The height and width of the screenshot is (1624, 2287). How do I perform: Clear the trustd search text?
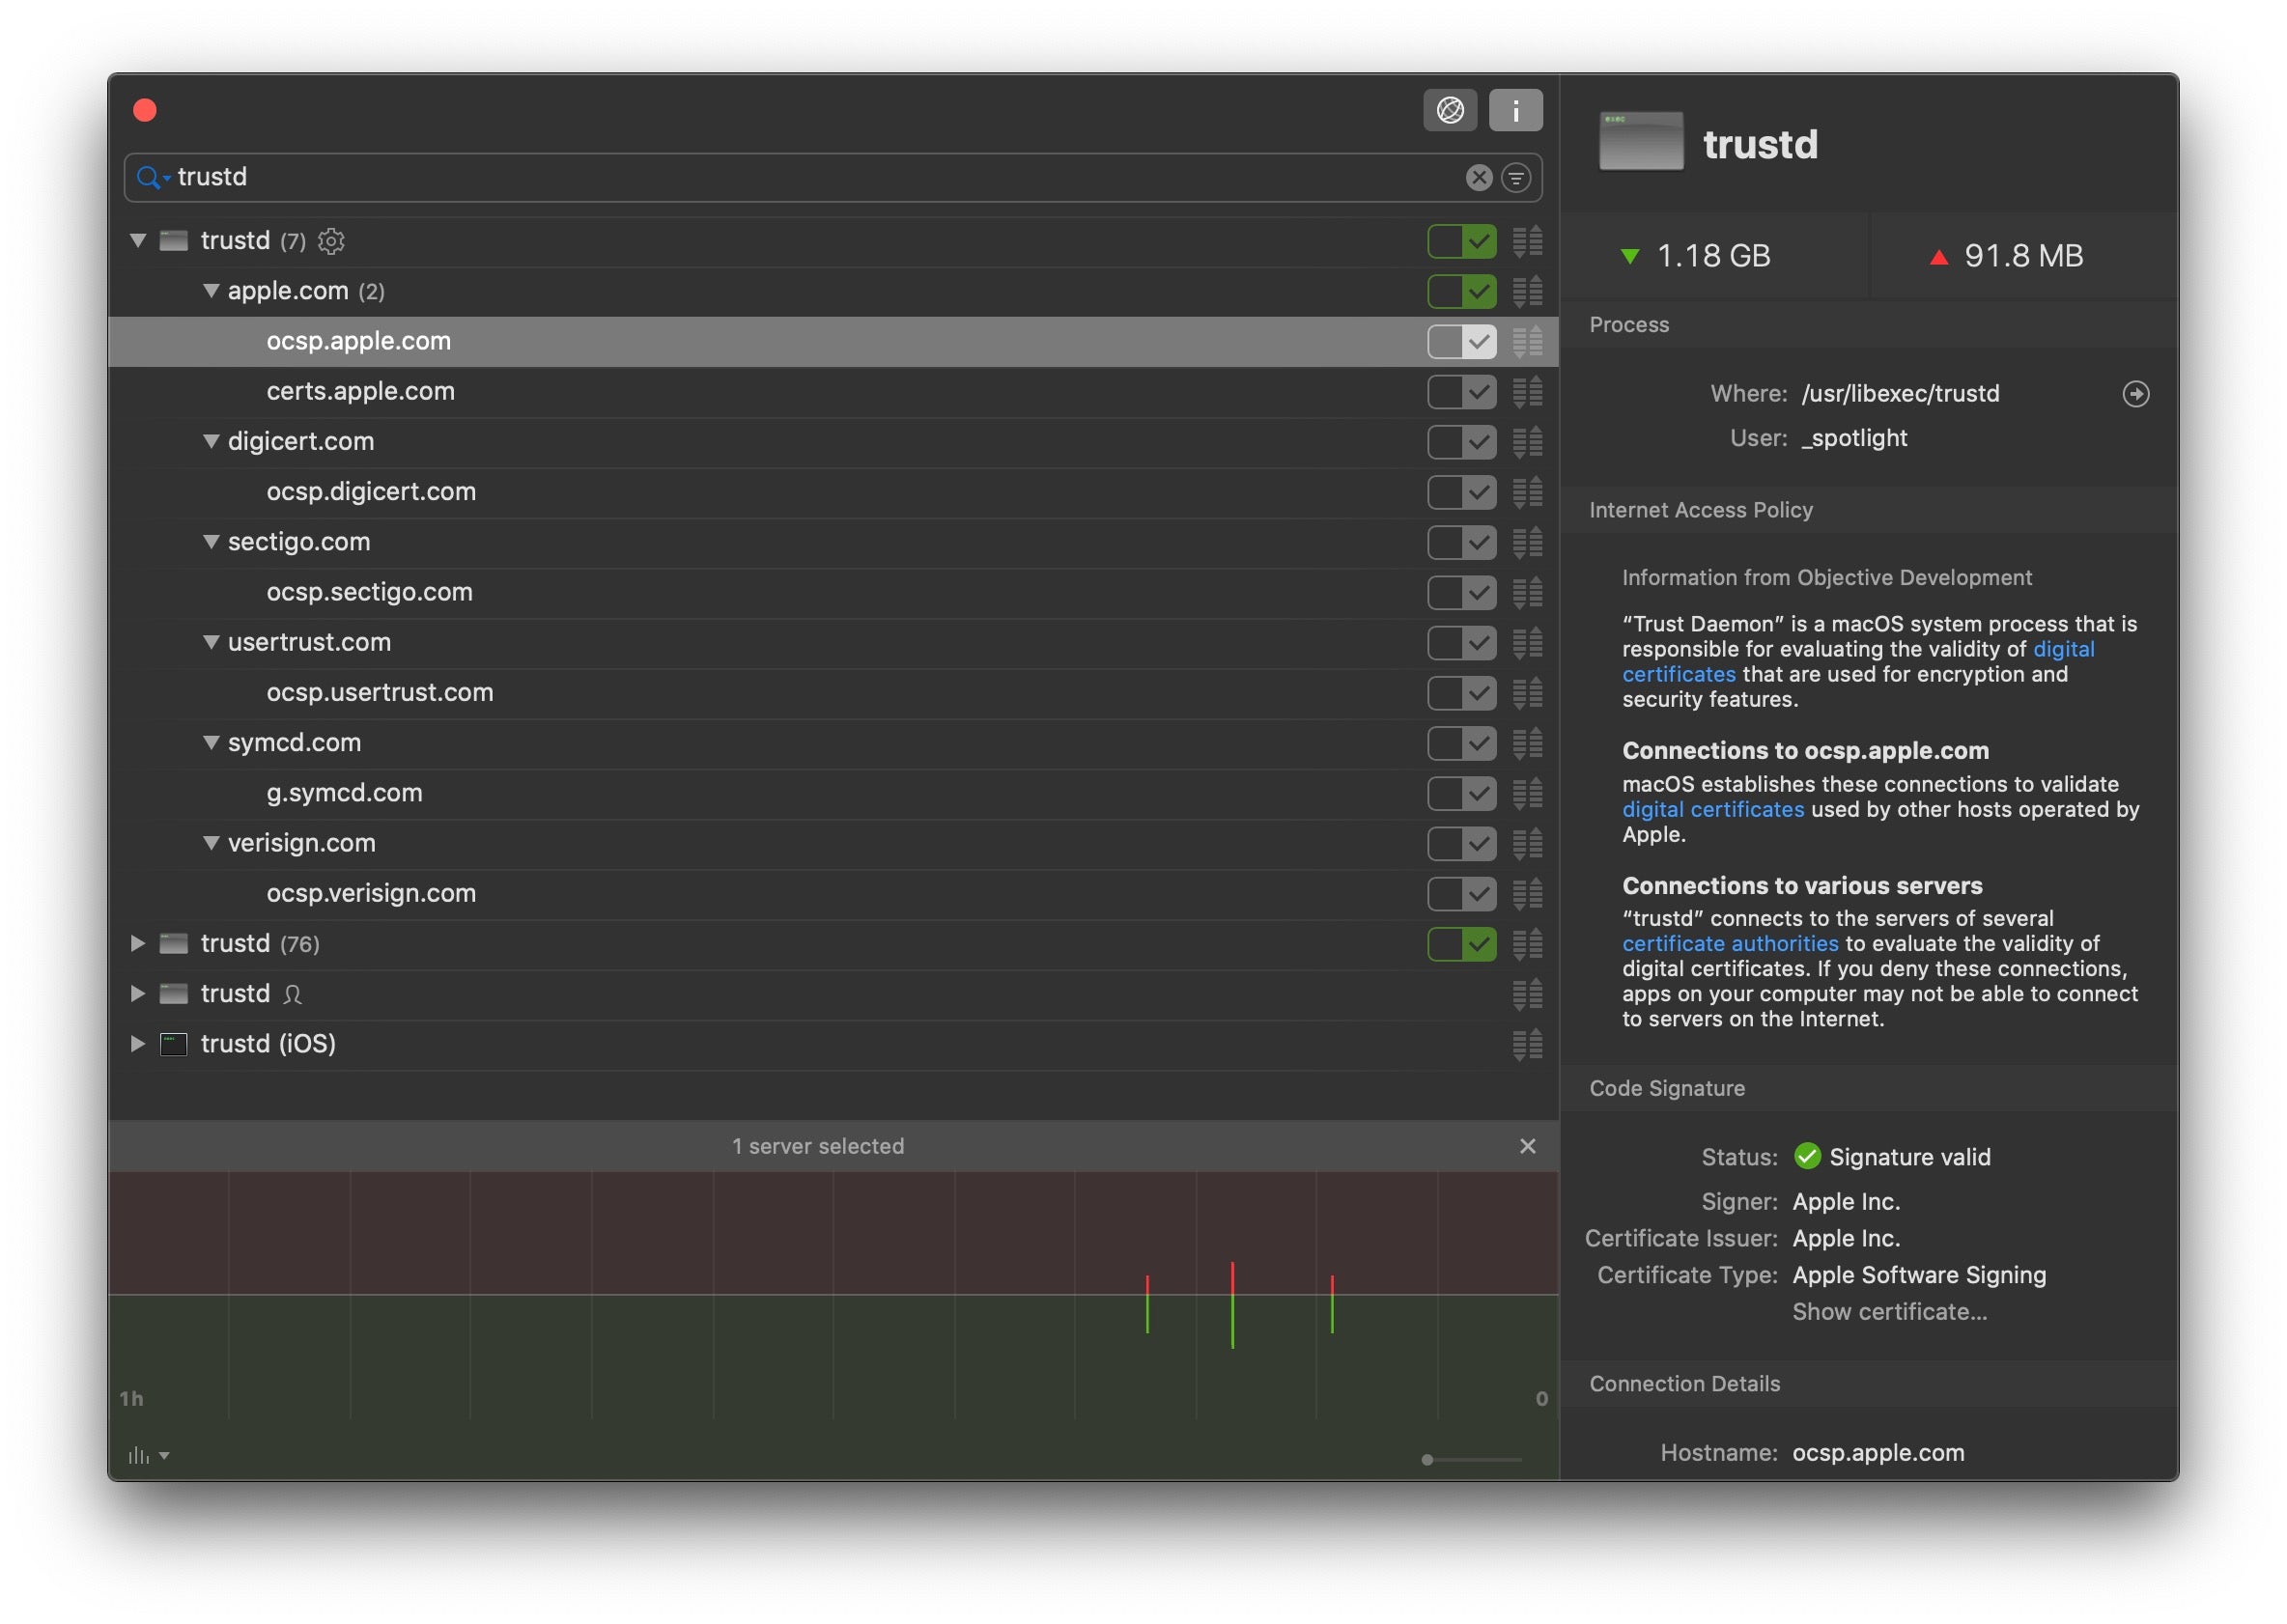tap(1478, 177)
